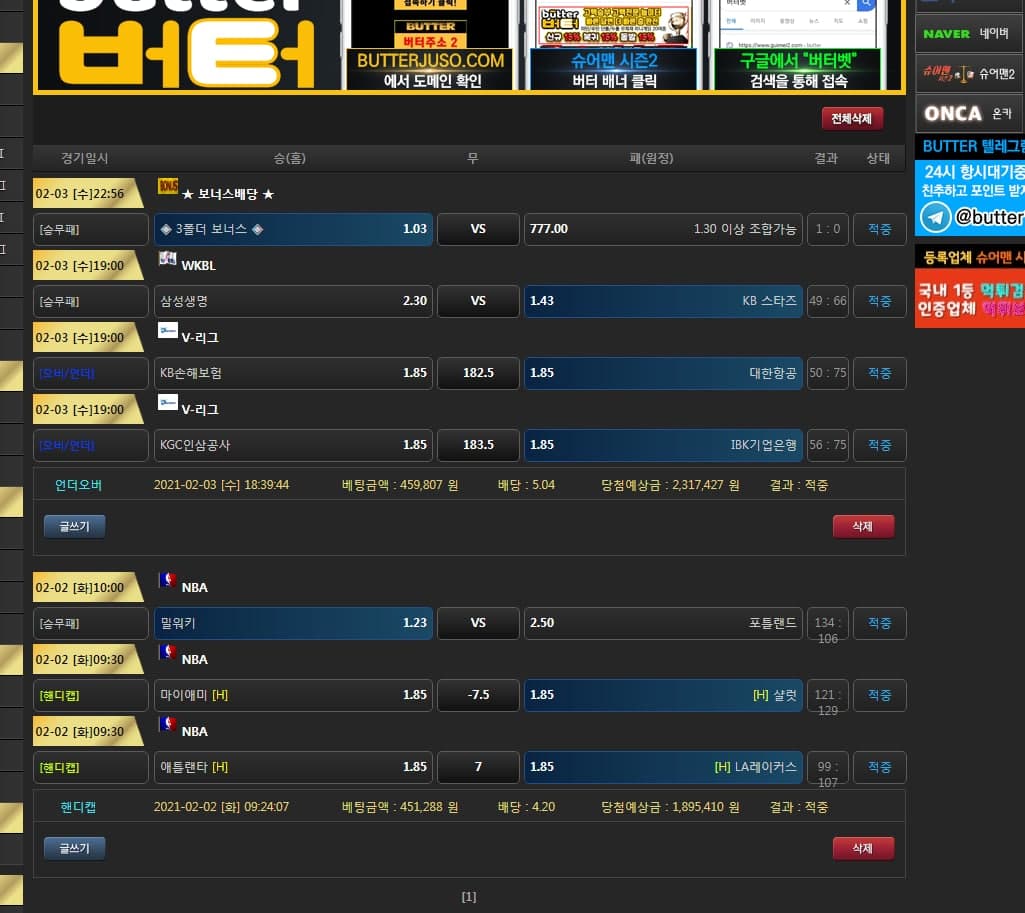Go to page 1 in the pagination
Viewport: 1025px width, 913px height.
tap(469, 897)
